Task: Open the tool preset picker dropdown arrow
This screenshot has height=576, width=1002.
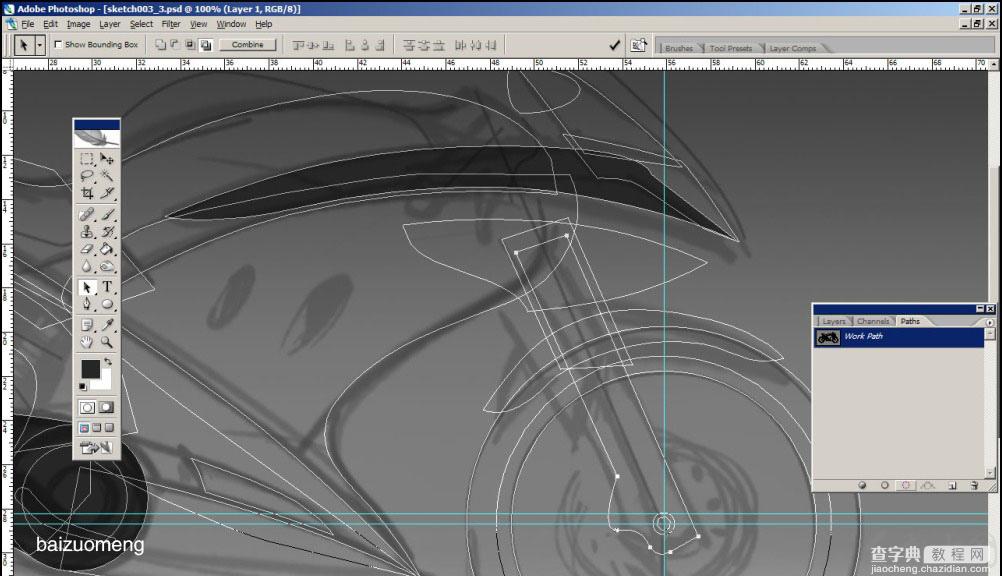Action: (40, 45)
